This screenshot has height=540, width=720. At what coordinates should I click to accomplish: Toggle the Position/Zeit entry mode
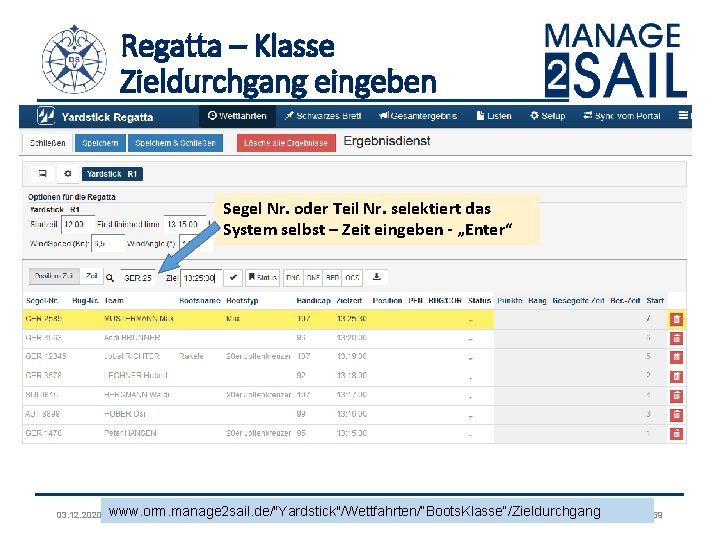click(x=54, y=276)
